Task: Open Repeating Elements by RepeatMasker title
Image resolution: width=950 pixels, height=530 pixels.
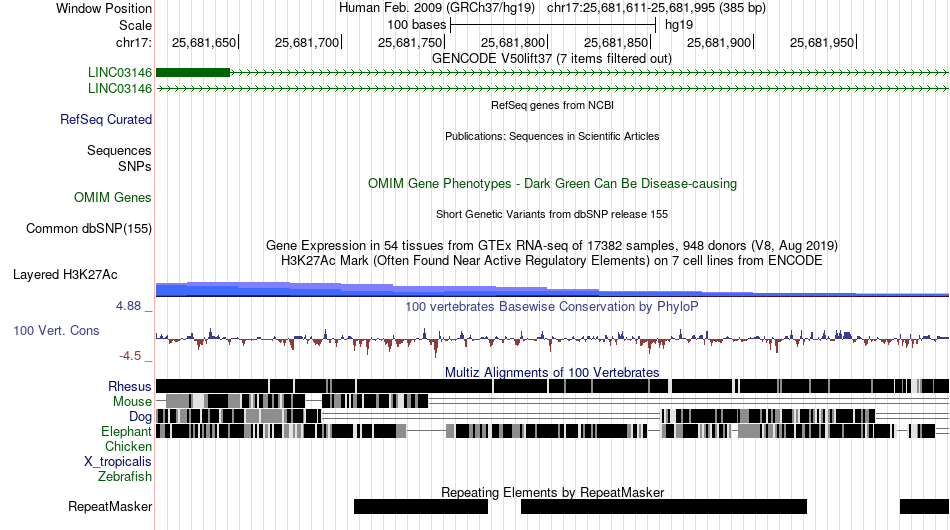Action: [x=552, y=492]
